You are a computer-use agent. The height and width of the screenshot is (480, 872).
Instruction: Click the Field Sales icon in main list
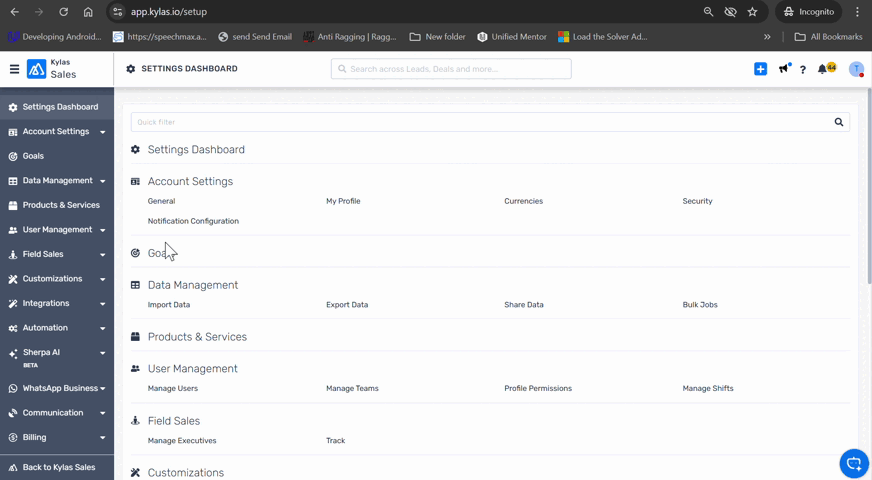135,421
